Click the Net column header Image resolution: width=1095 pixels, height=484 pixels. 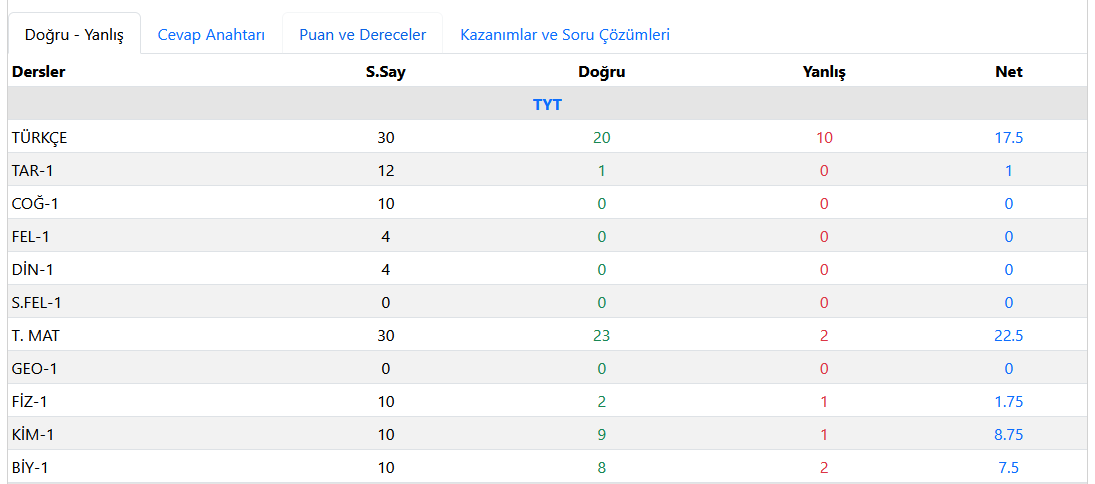(1008, 72)
